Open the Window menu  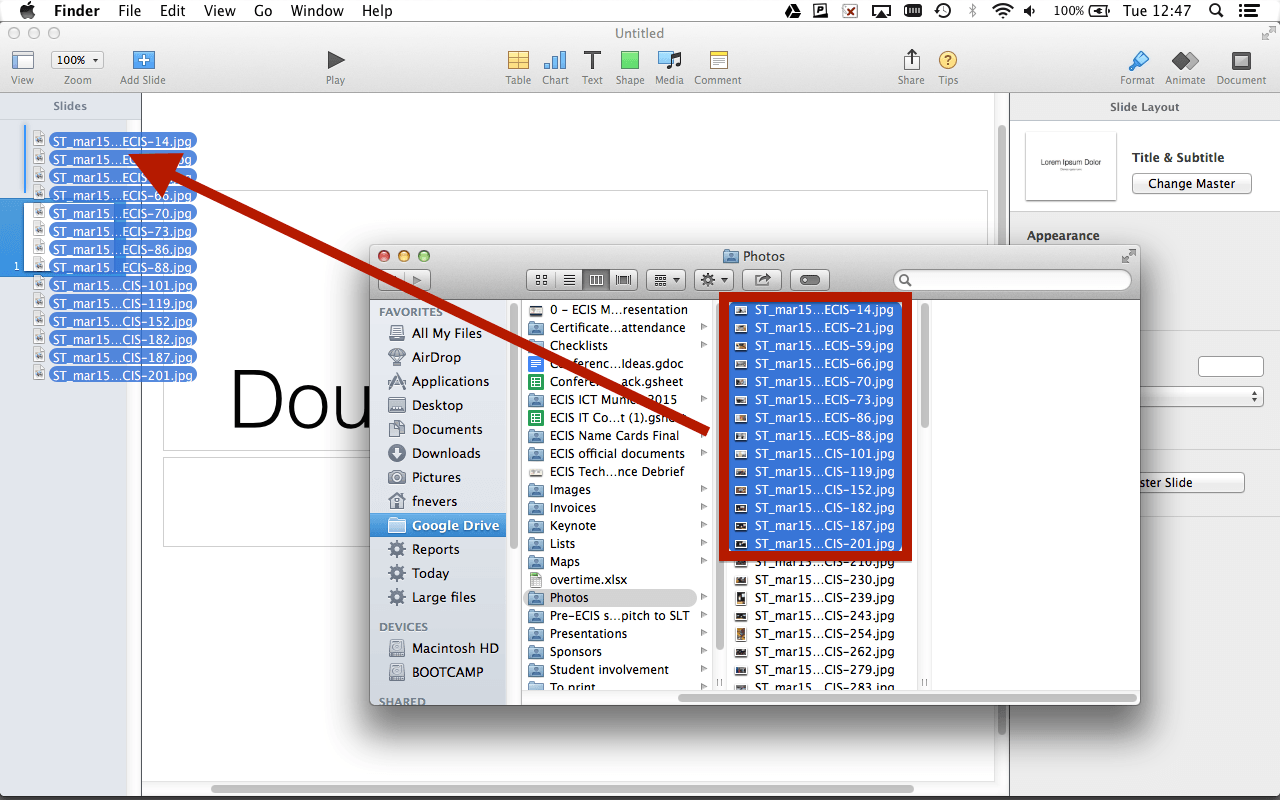tap(317, 10)
